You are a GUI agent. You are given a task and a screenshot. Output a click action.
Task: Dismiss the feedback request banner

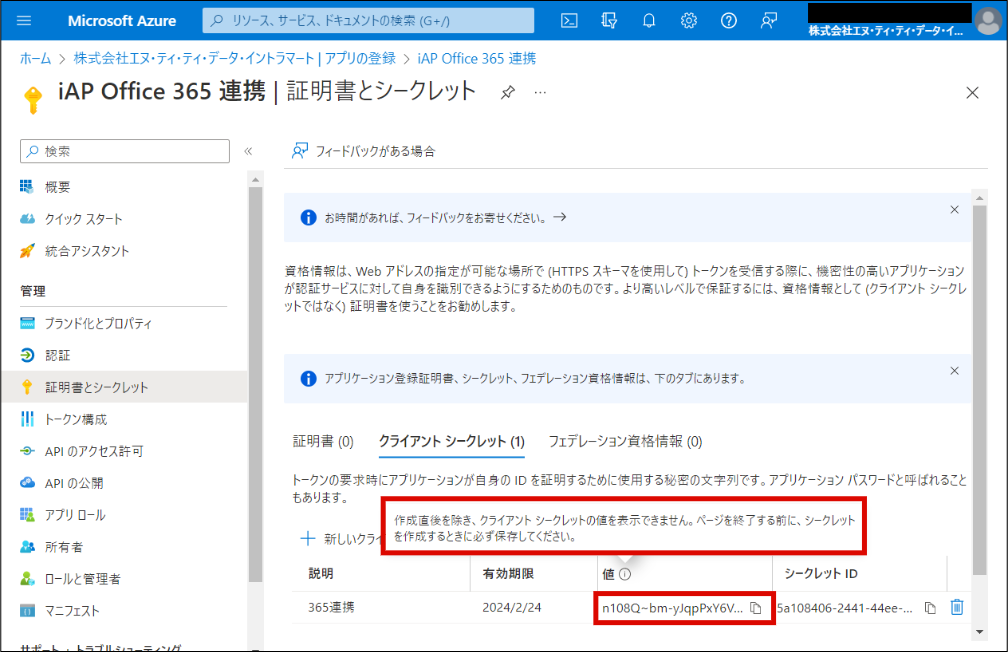point(954,210)
